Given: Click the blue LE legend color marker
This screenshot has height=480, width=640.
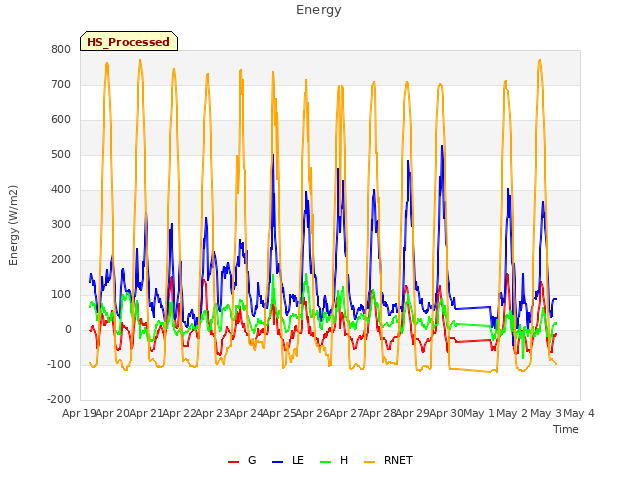Looking at the screenshot, I should [278, 462].
